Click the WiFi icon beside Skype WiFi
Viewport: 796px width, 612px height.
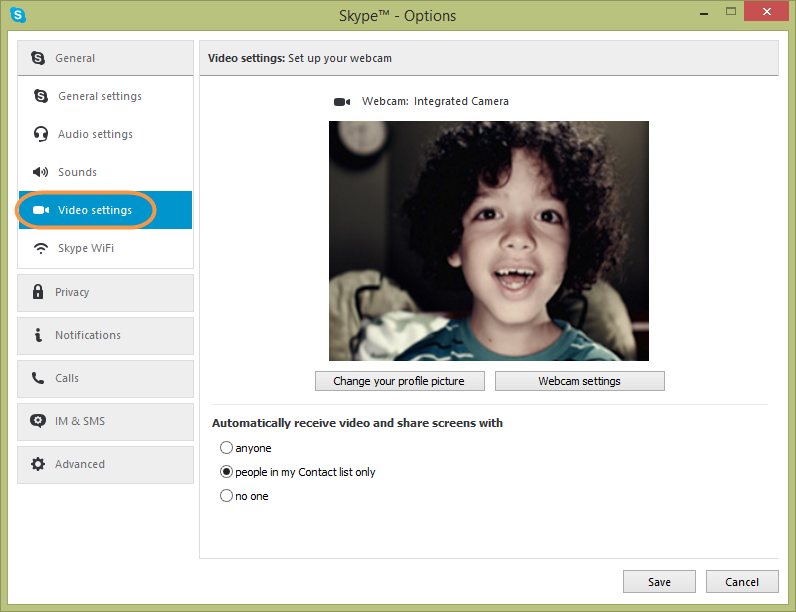click(41, 248)
